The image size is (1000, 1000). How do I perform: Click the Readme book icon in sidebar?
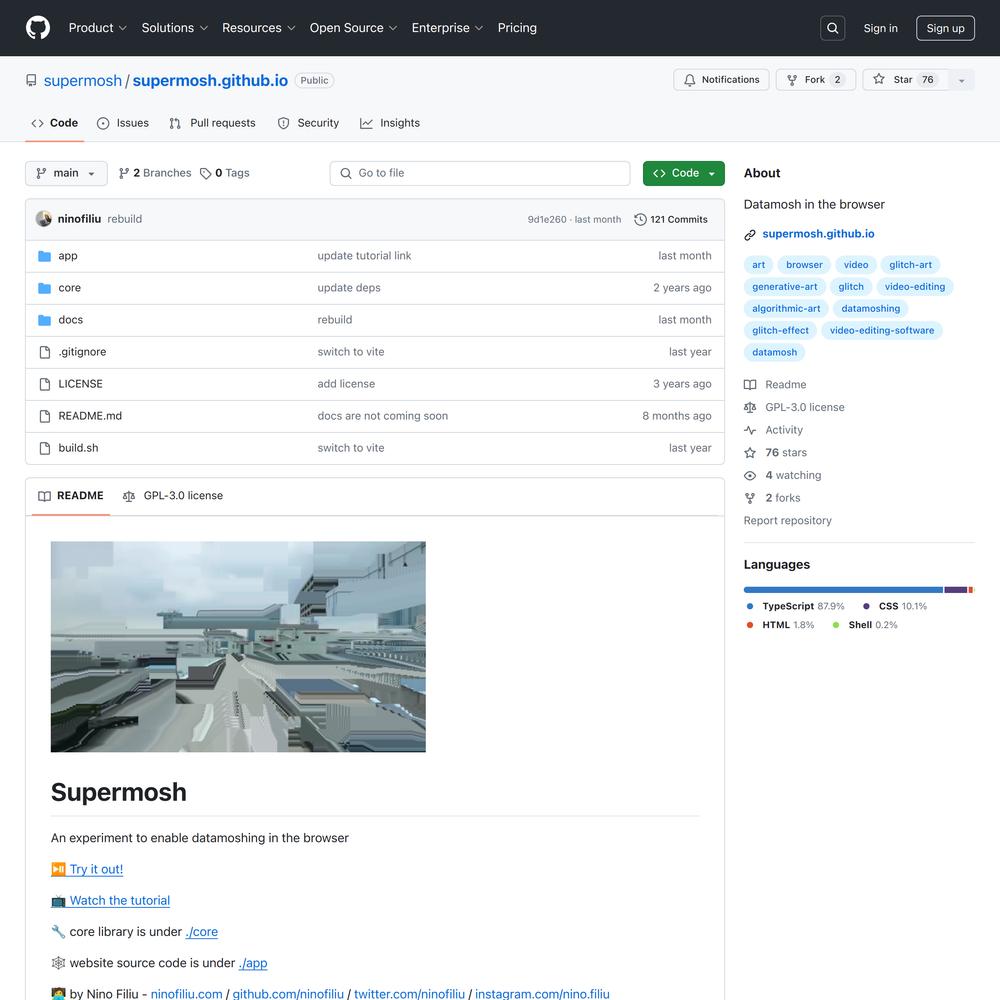point(750,385)
